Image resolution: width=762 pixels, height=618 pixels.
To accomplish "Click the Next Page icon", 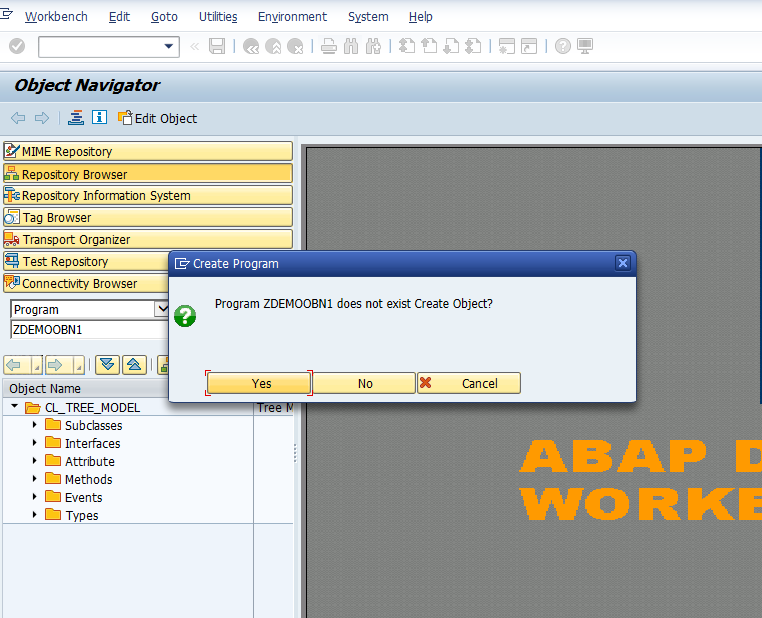I will point(451,46).
